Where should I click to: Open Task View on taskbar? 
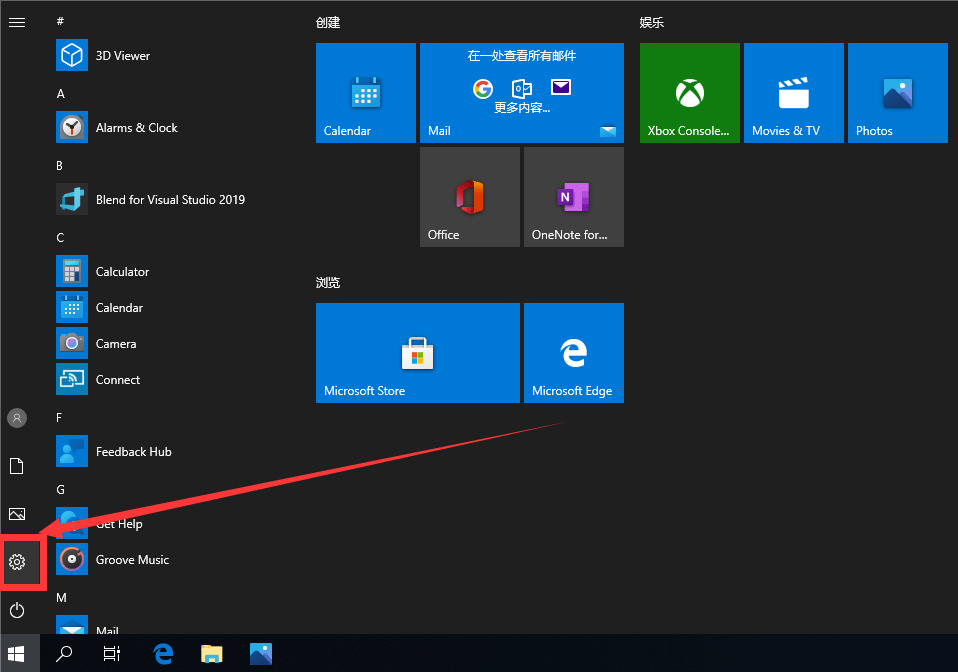point(112,654)
